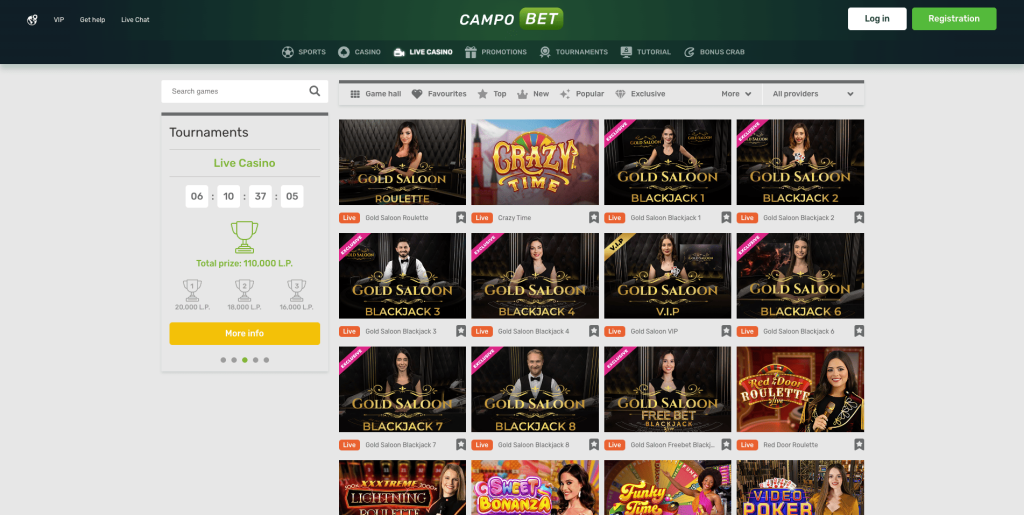This screenshot has width=1024, height=515.
Task: Open Video Poker game thumbnail
Action: click(800, 488)
